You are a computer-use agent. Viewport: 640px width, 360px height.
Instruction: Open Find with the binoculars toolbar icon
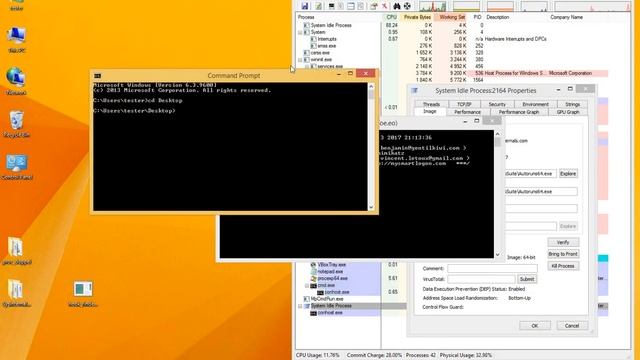click(397, 6)
